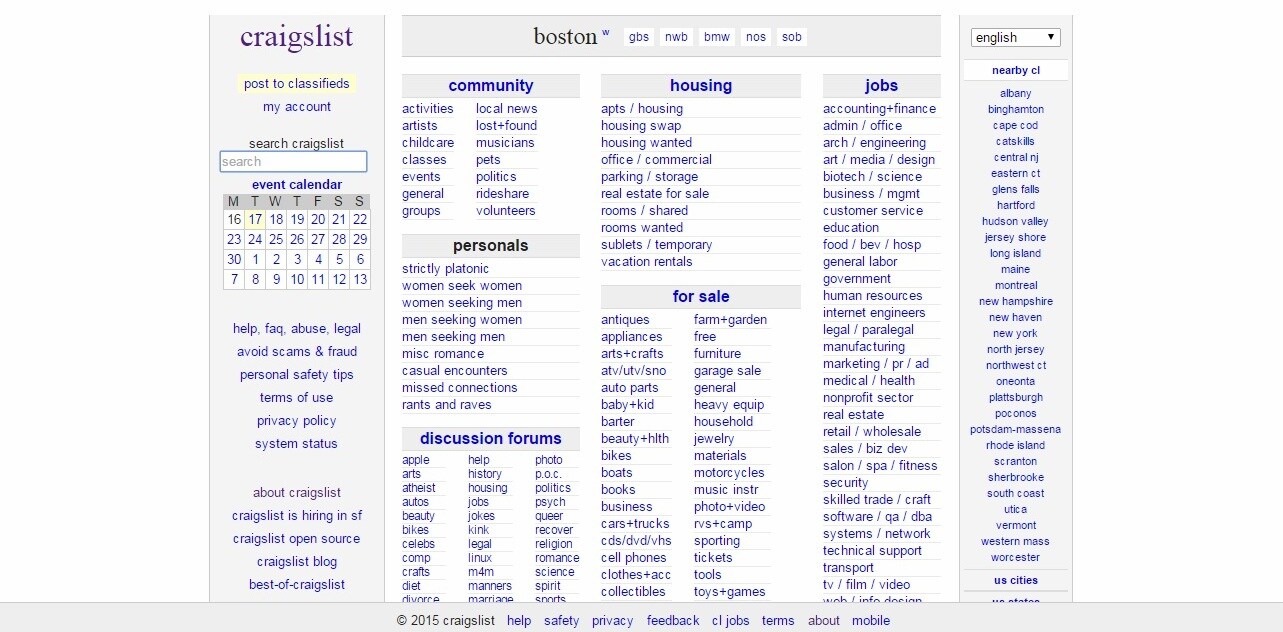
Task: View garage sale listings
Action: [x=728, y=371]
